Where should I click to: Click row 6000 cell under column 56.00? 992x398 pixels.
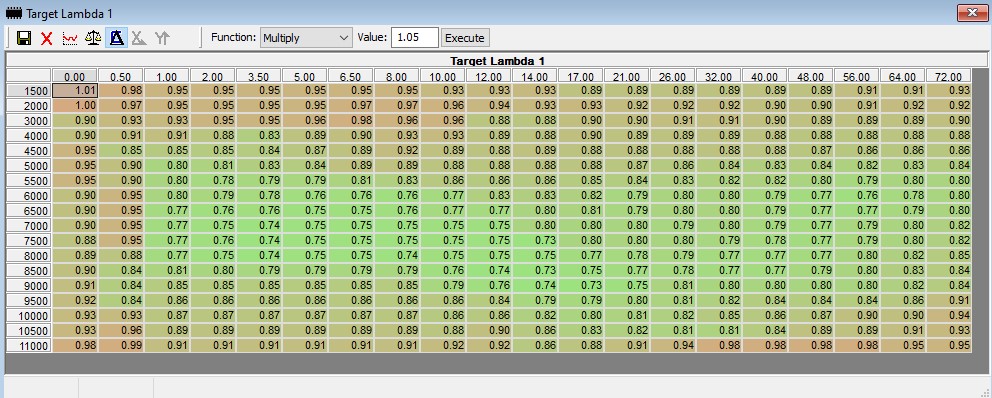click(x=857, y=196)
